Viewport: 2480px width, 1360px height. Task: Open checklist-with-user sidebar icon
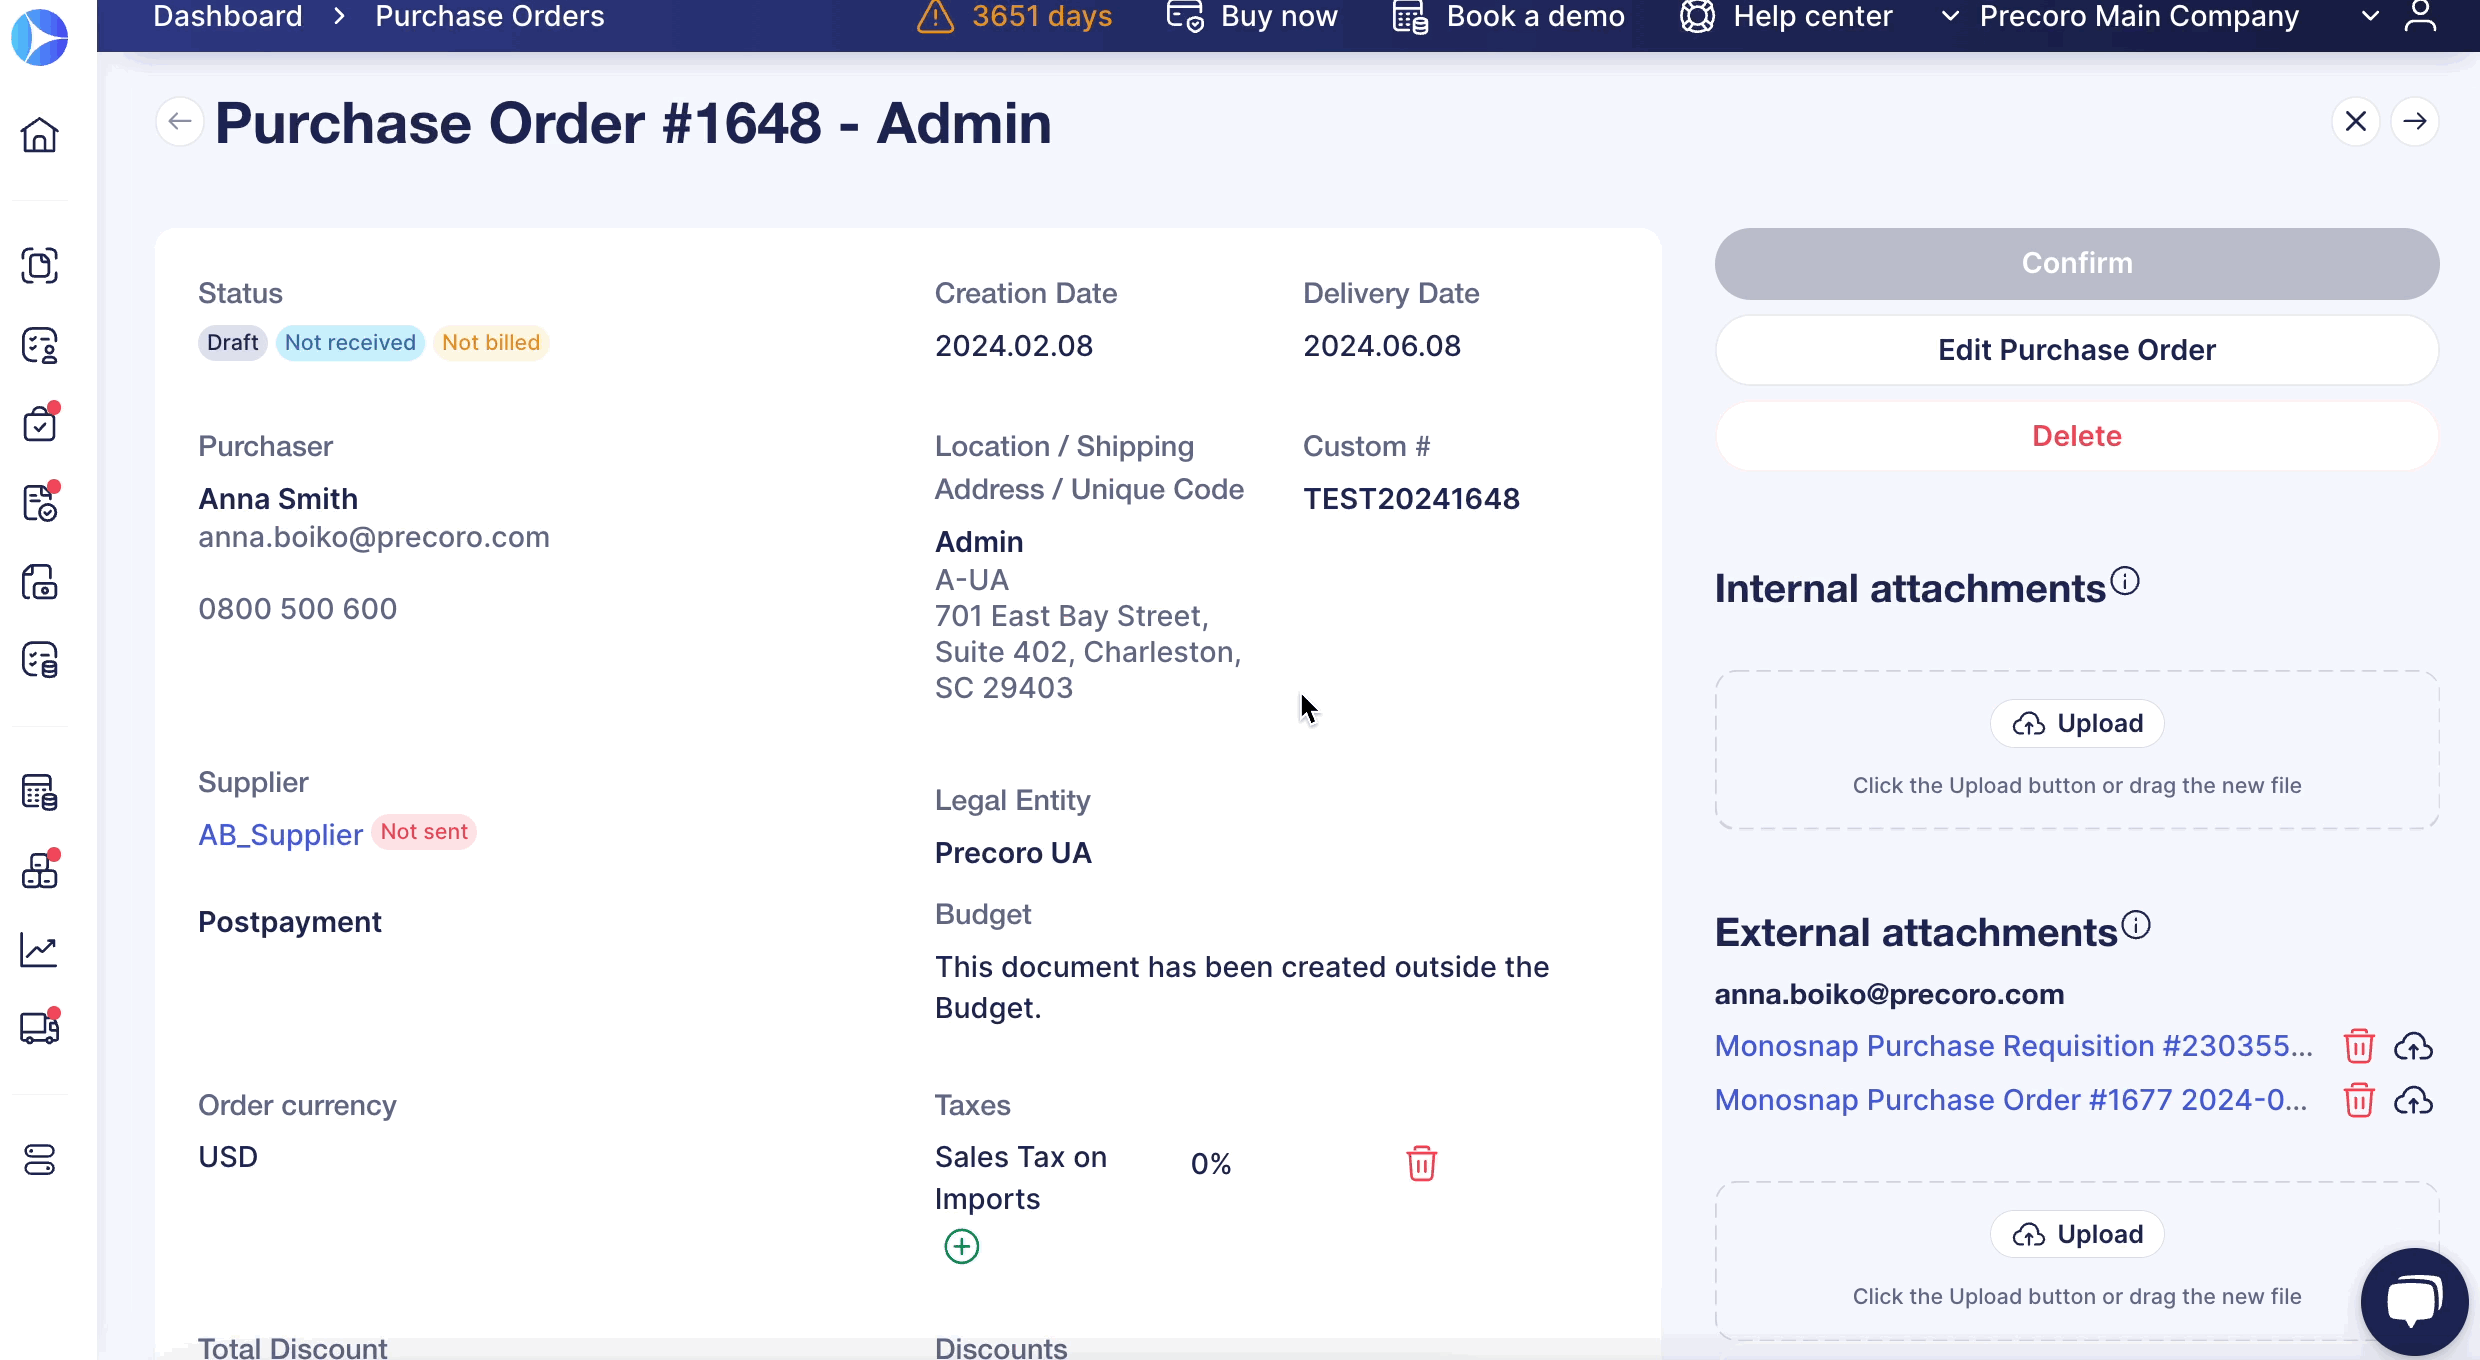coord(40,345)
